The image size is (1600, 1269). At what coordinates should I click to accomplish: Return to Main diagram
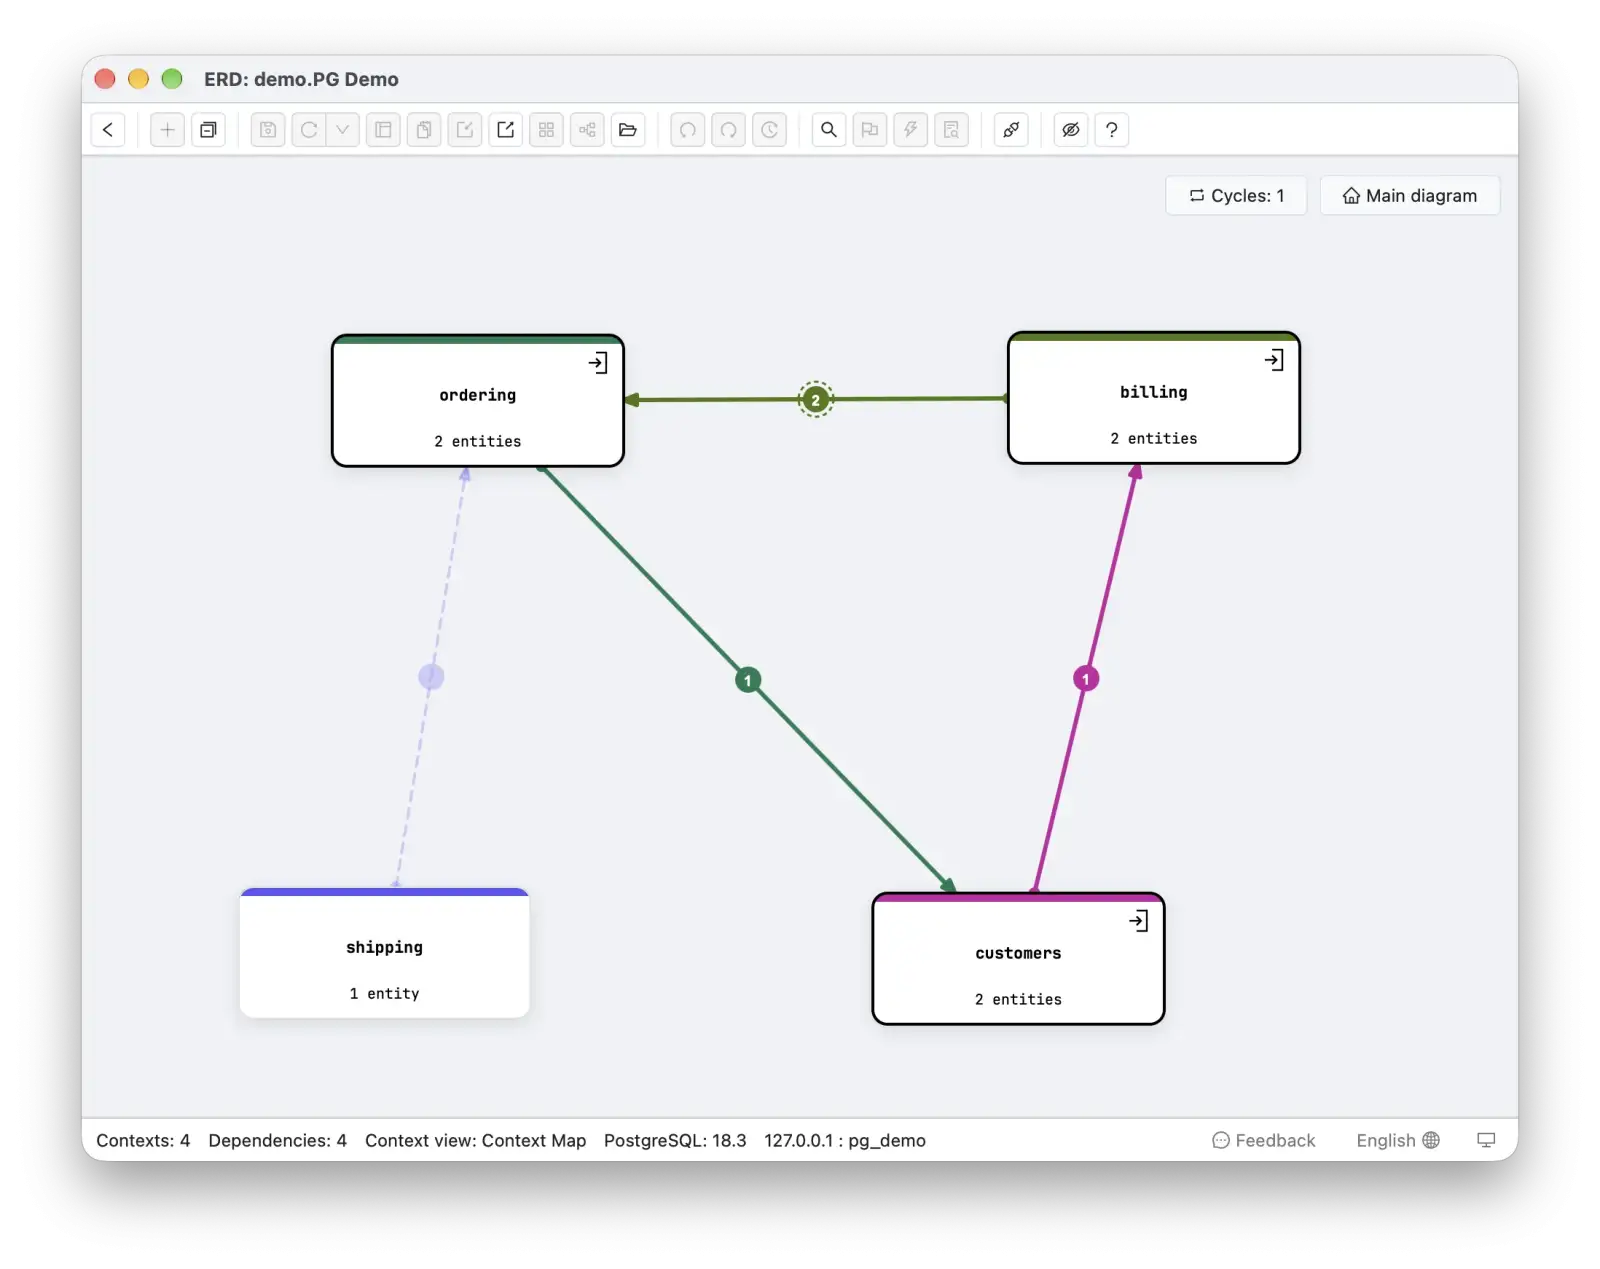pyautogui.click(x=1410, y=196)
